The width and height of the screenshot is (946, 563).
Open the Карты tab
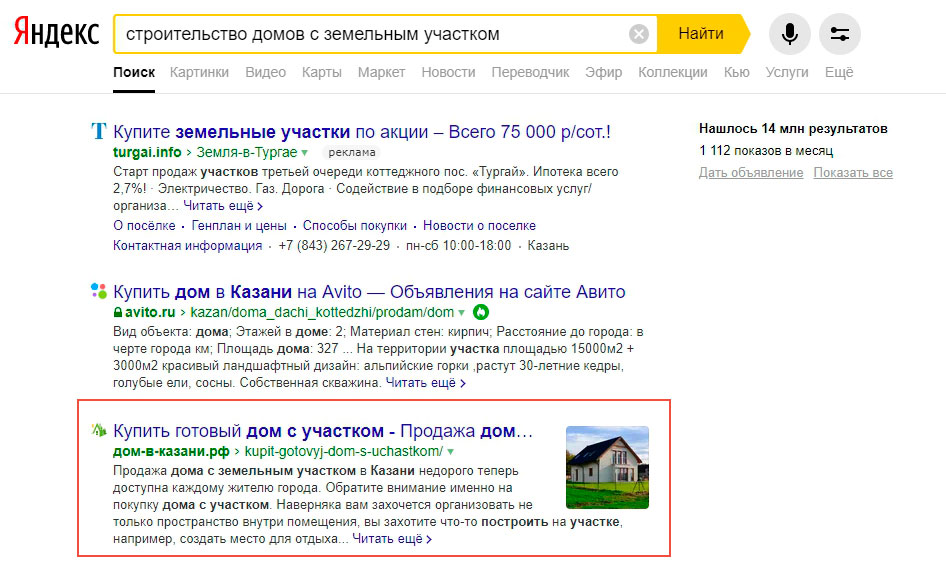coord(322,72)
